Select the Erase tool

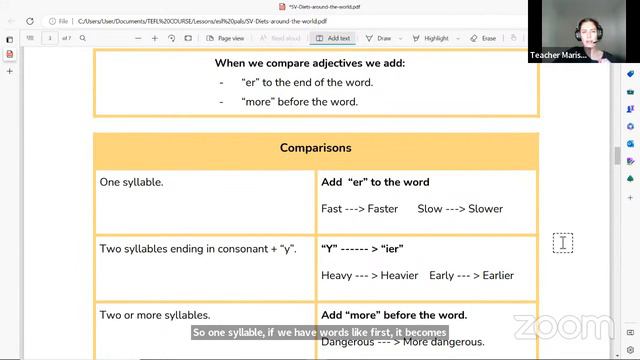tap(483, 38)
